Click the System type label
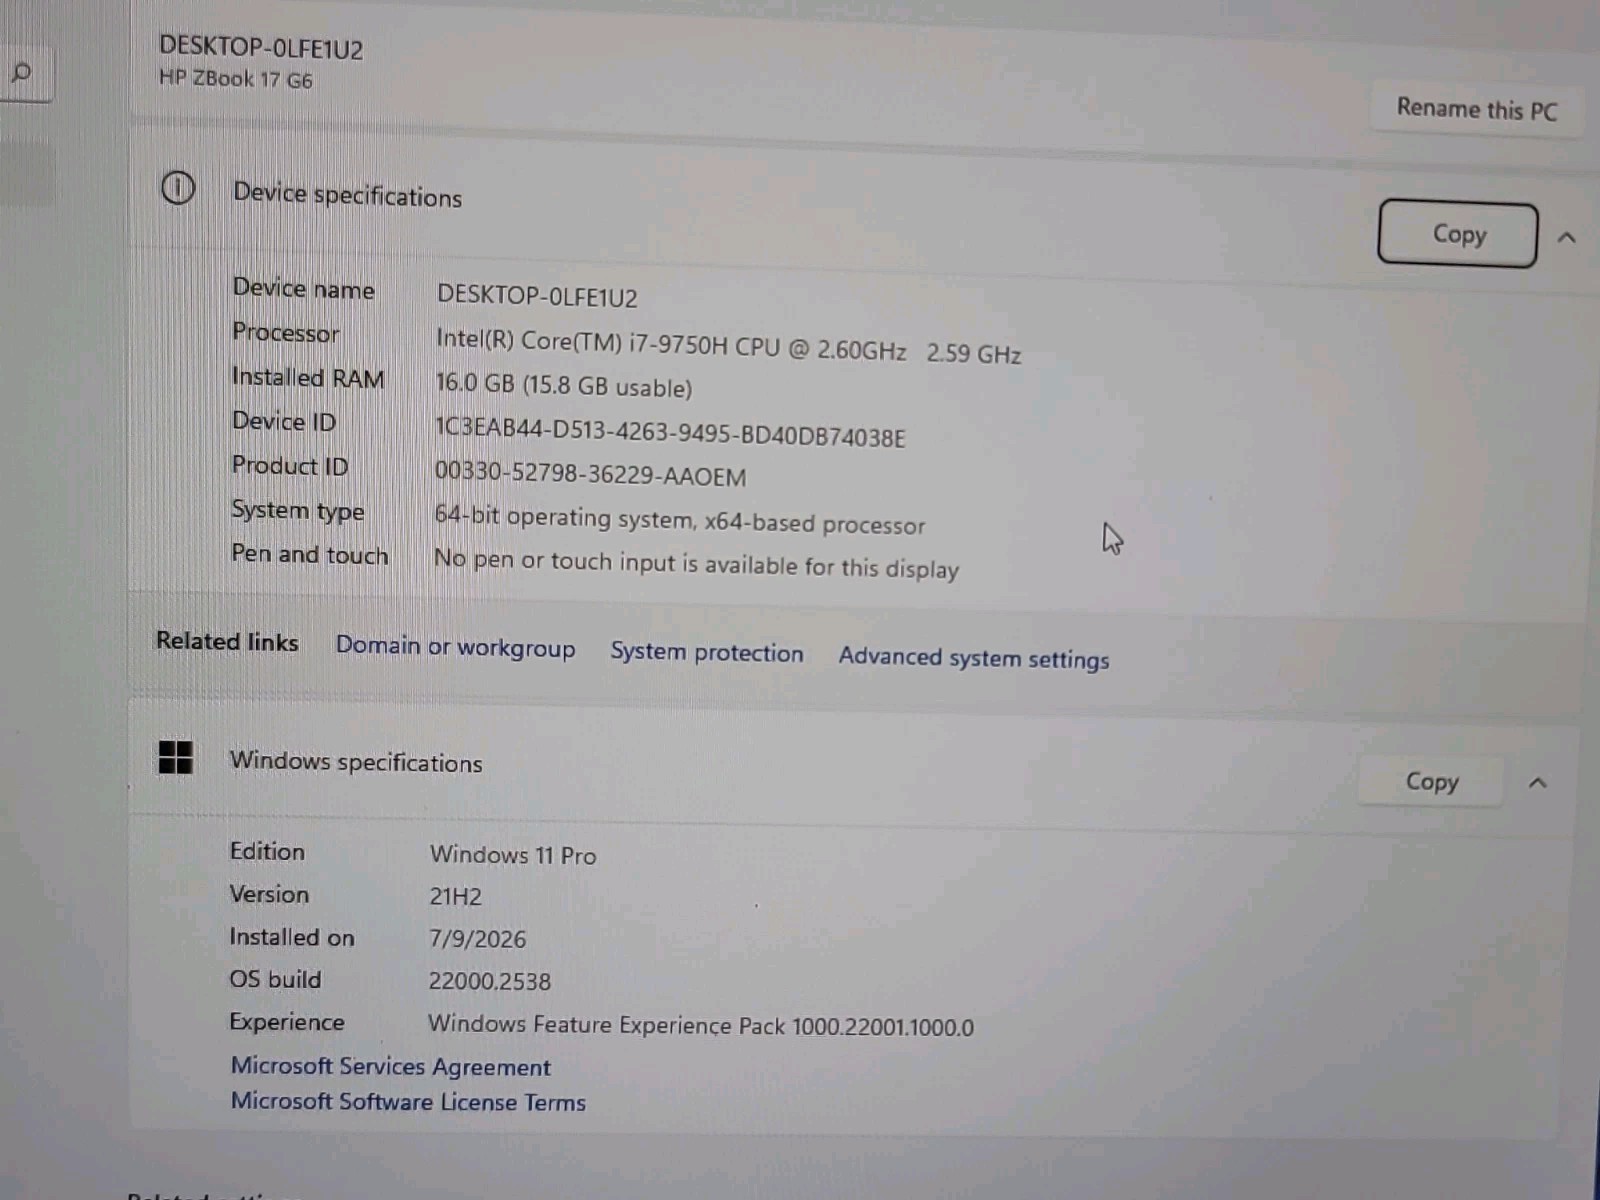This screenshot has height=1200, width=1600. tap(298, 510)
